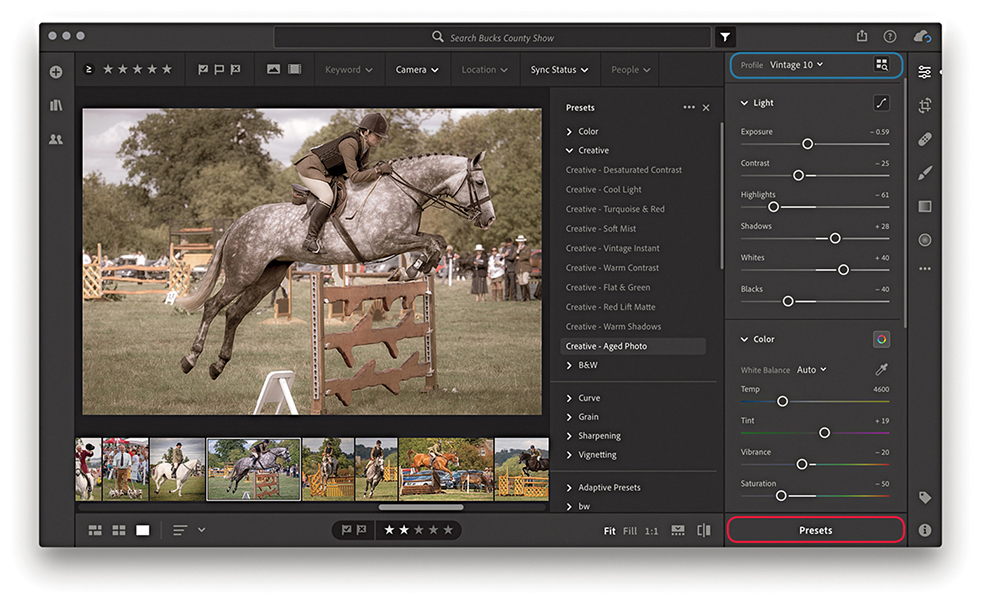Image resolution: width=981 pixels, height=603 pixels.
Task: Expand the B&W presets group
Action: (582, 366)
